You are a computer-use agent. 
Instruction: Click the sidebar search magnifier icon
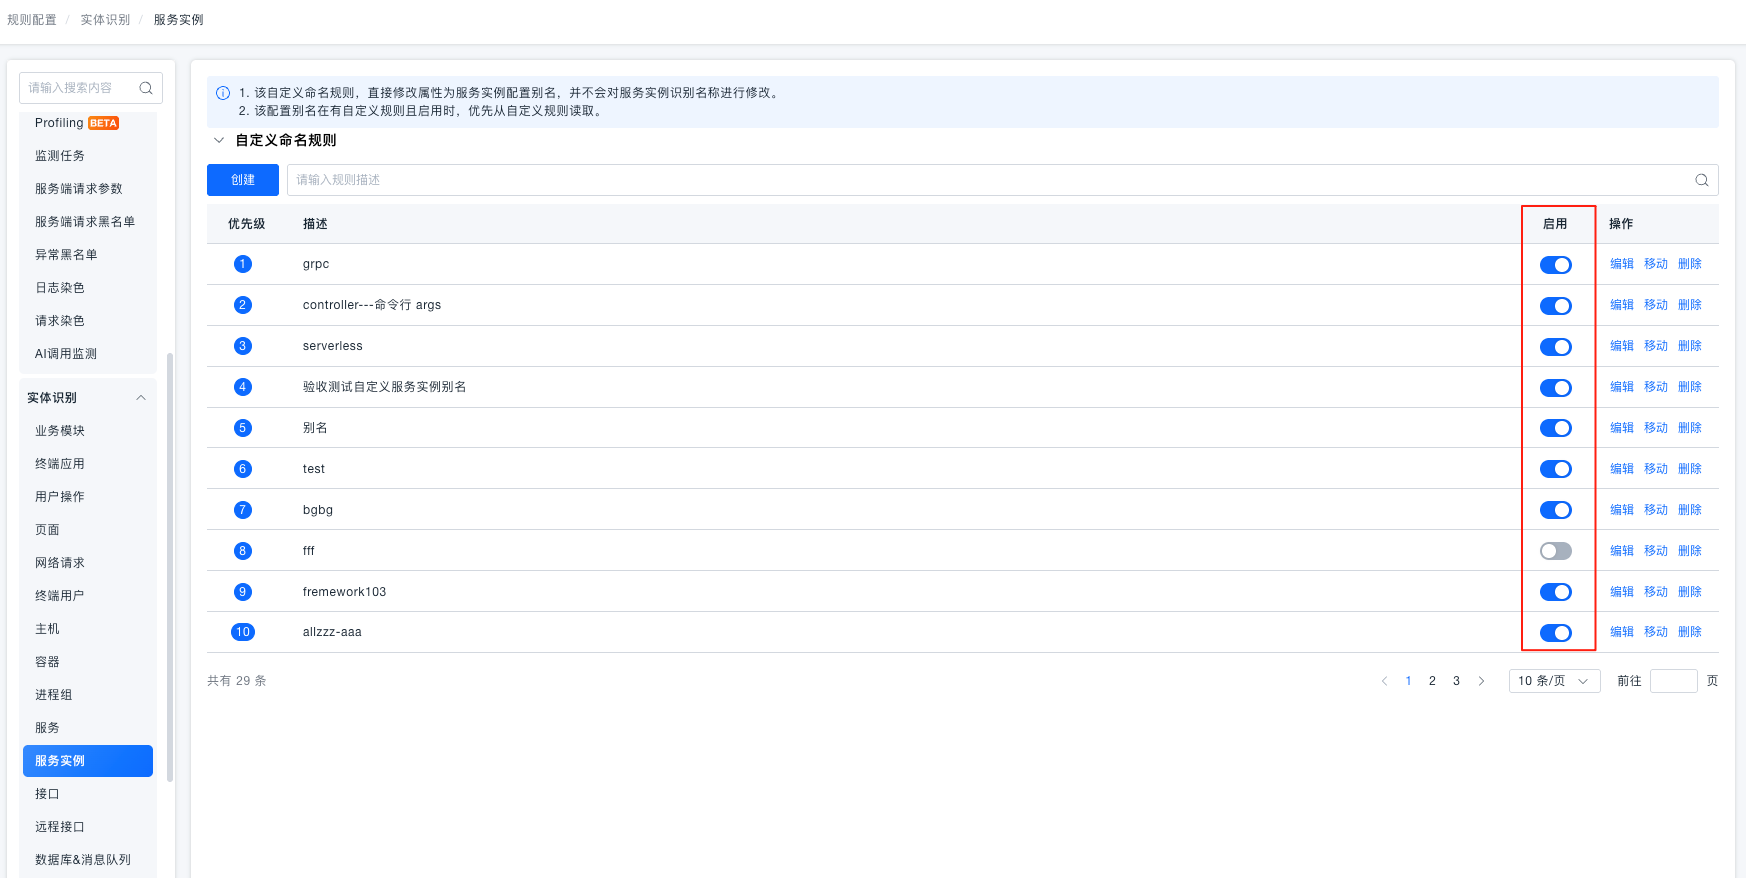pyautogui.click(x=146, y=88)
